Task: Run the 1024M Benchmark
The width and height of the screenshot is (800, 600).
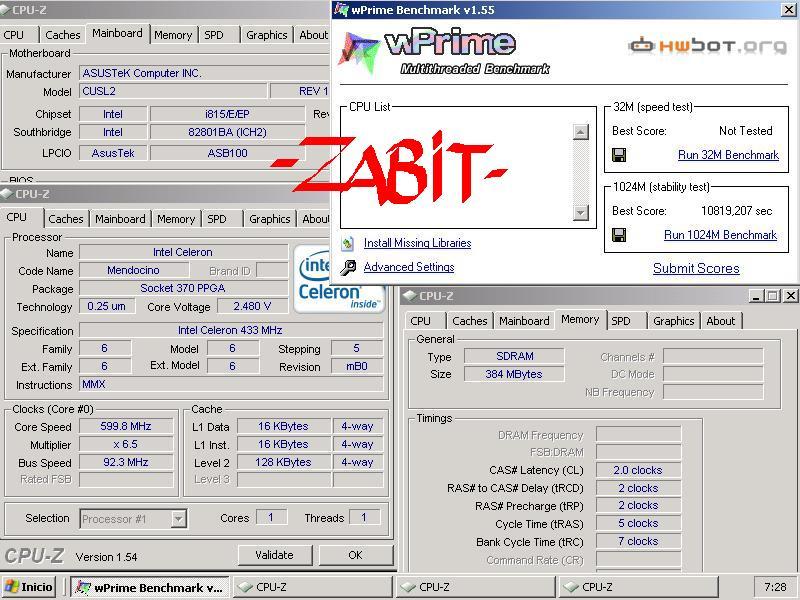Action: click(720, 235)
